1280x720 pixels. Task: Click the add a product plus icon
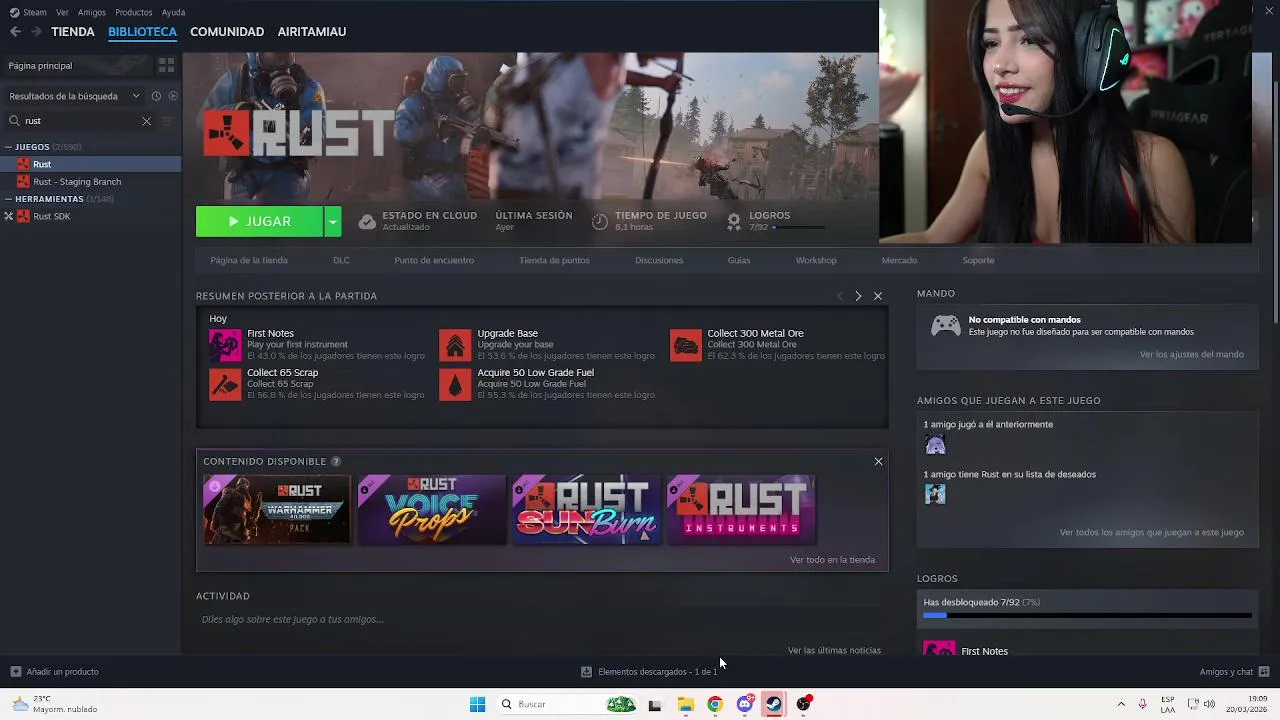tap(15, 672)
